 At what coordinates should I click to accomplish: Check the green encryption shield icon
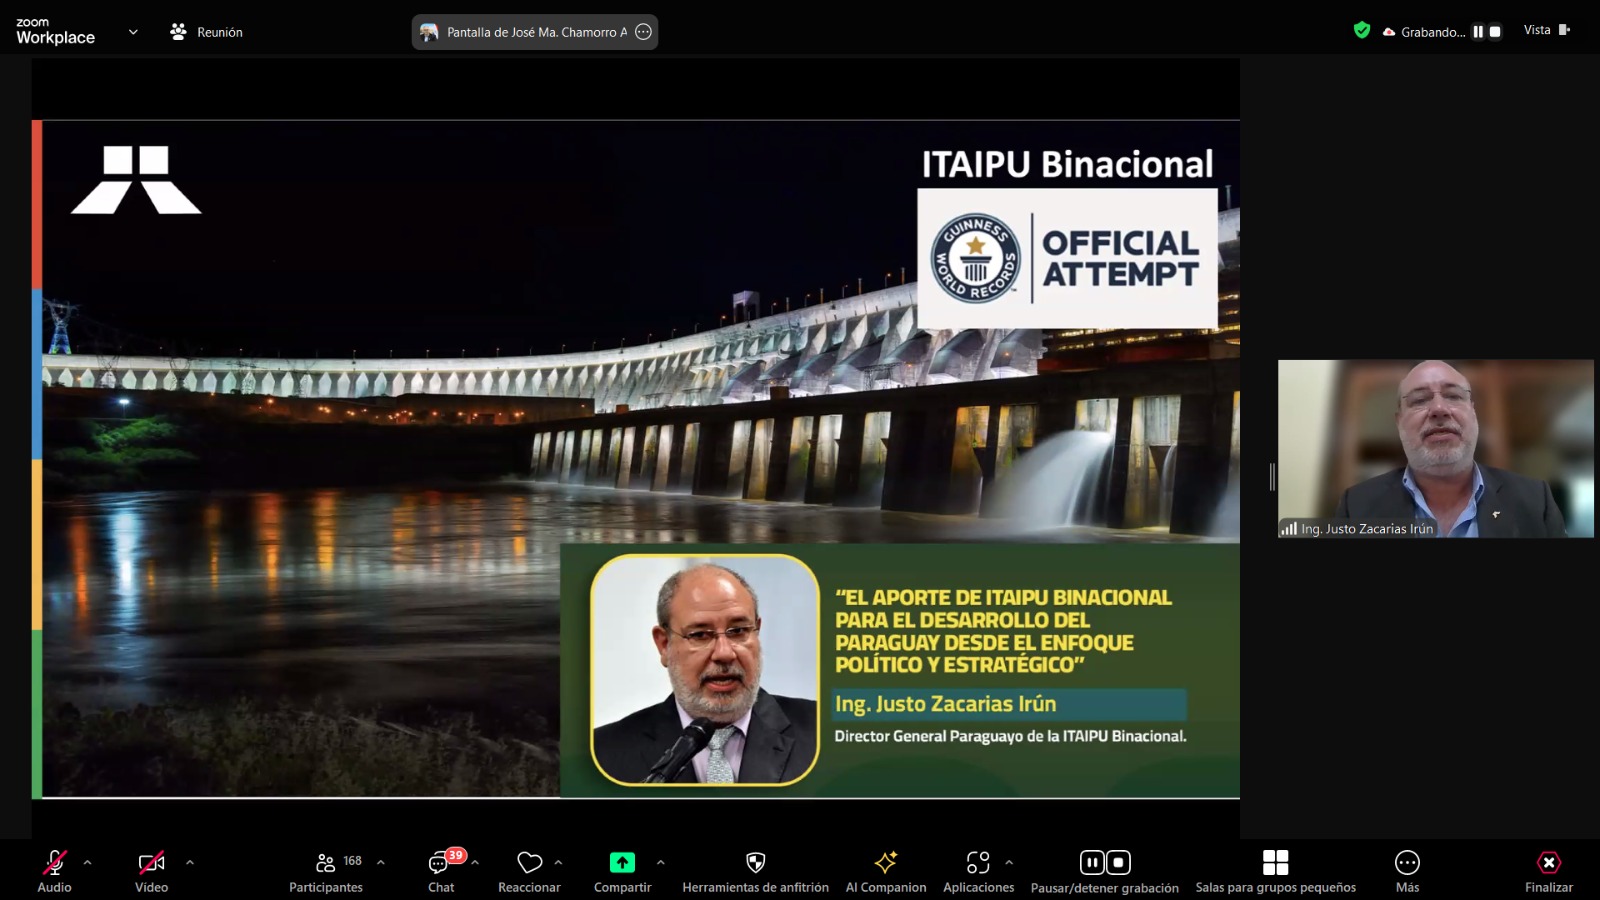coord(1362,30)
